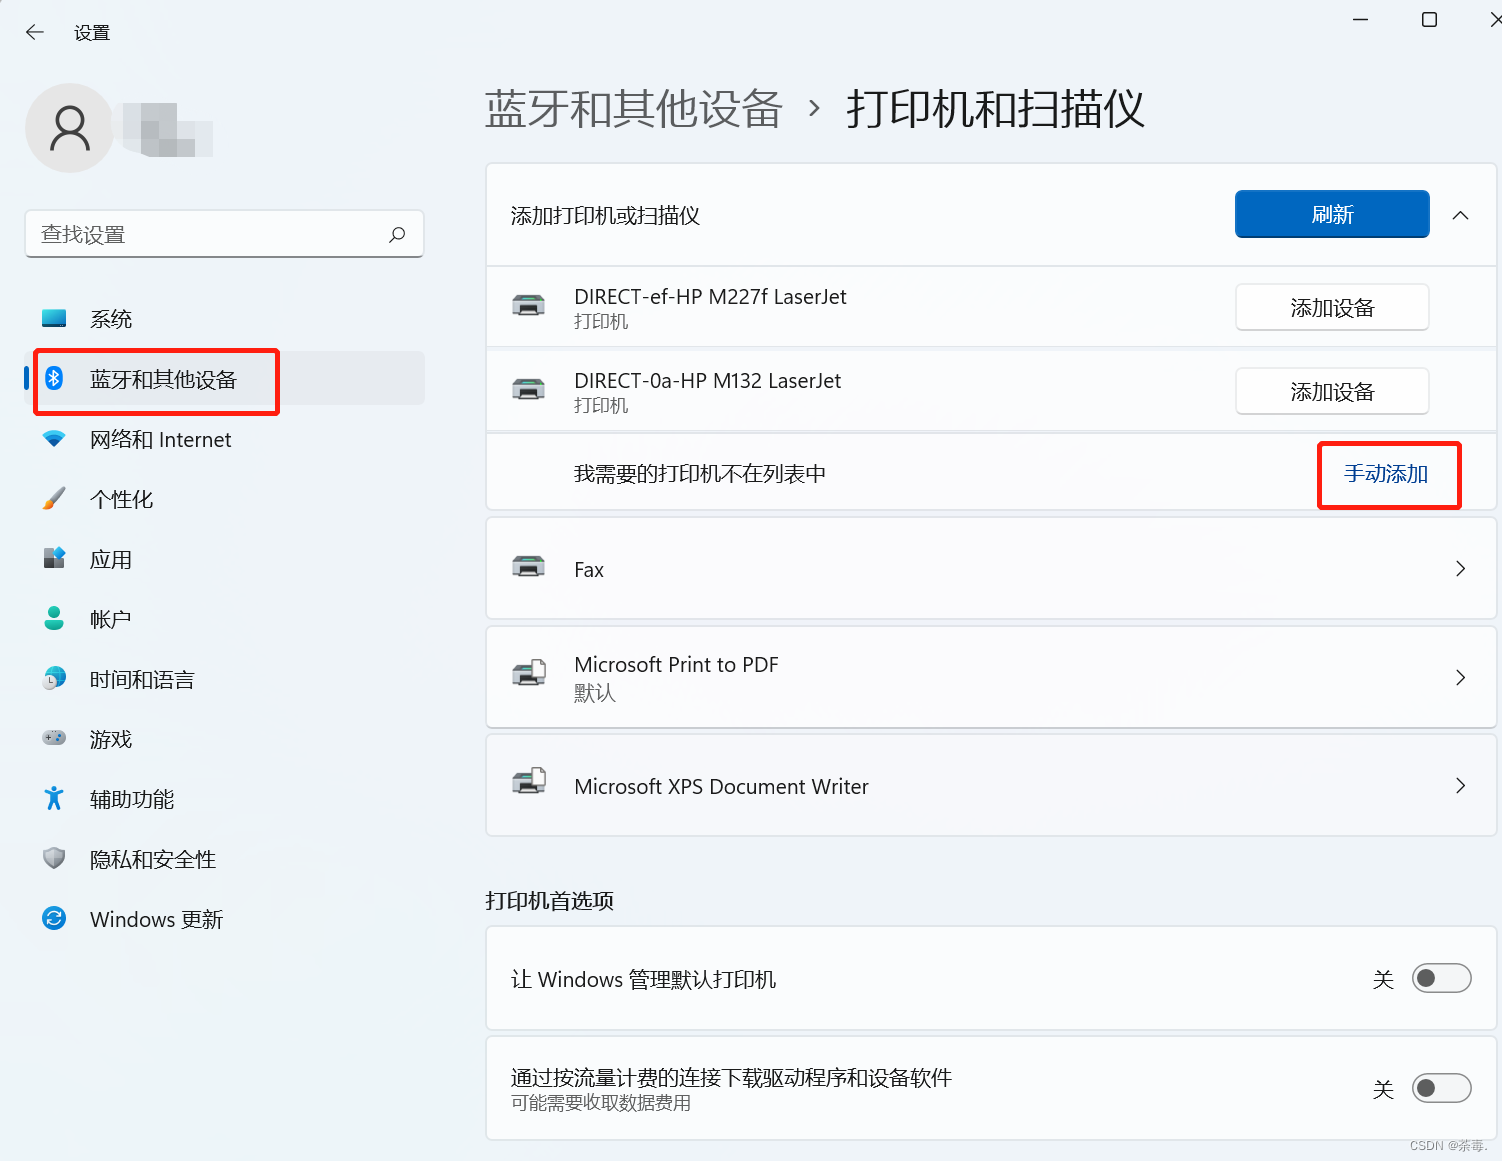
Task: Click the 帐户 person icon
Action: pos(54,618)
